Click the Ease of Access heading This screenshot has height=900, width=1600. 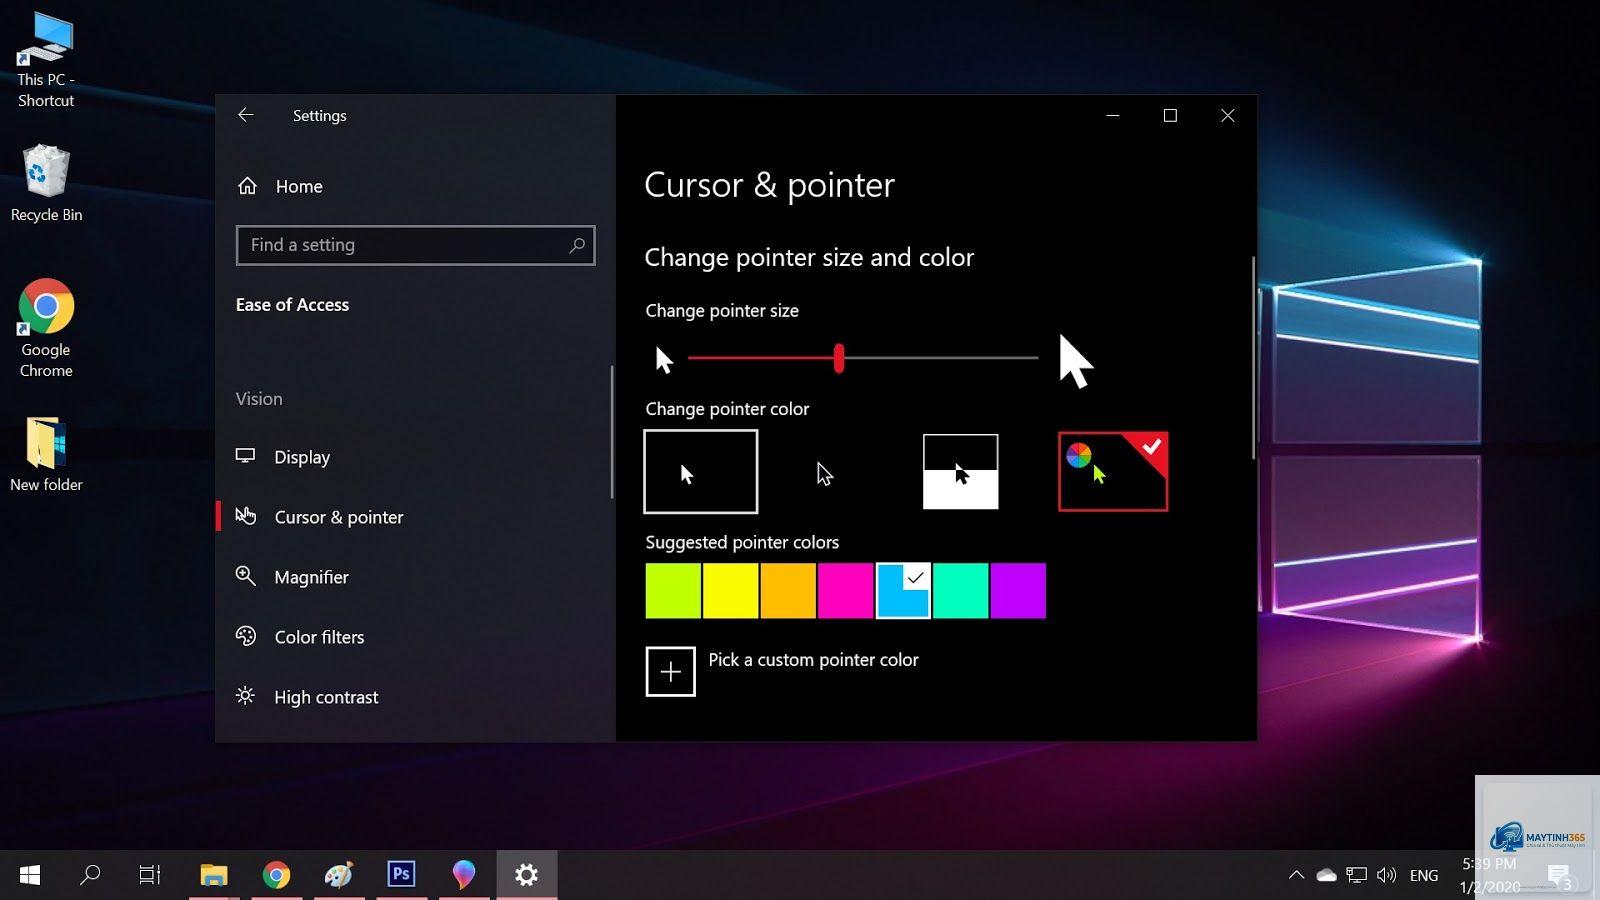(292, 305)
